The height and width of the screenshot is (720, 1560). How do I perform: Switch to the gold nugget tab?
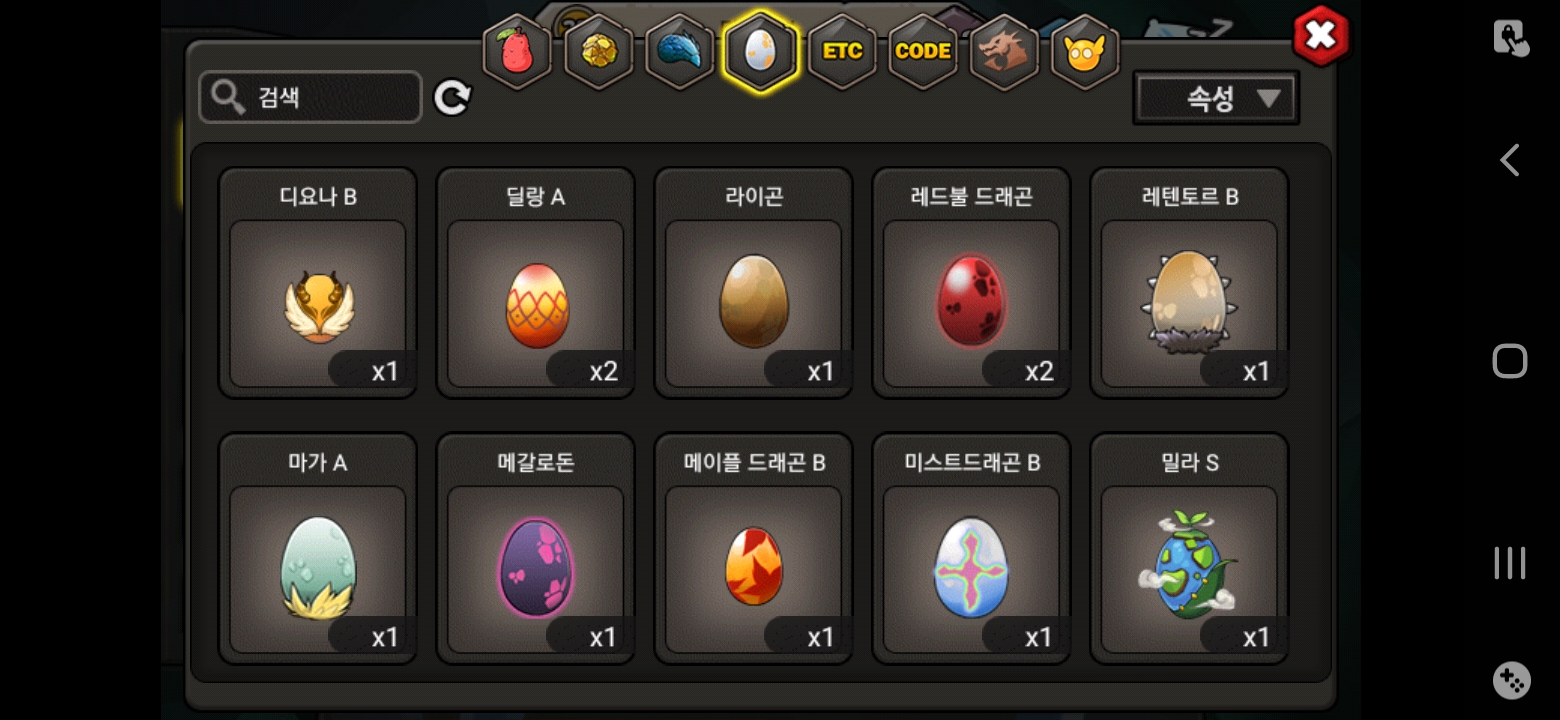tap(598, 52)
